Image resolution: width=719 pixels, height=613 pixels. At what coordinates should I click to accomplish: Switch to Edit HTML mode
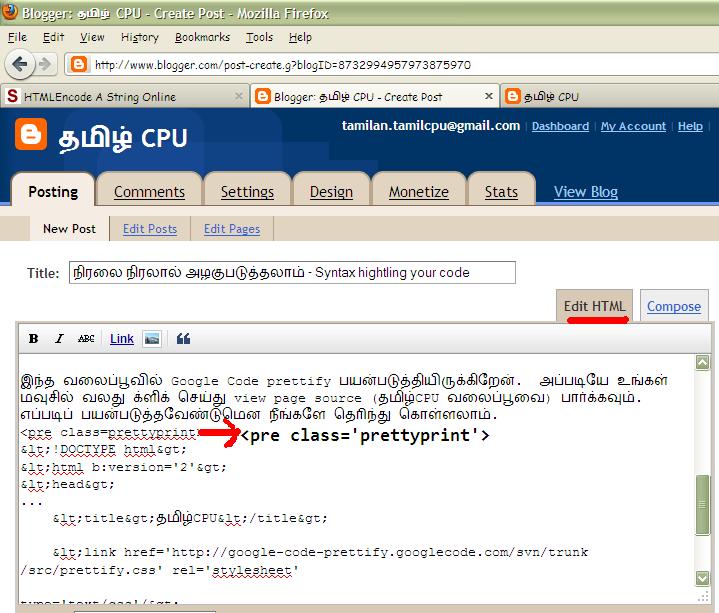594,306
